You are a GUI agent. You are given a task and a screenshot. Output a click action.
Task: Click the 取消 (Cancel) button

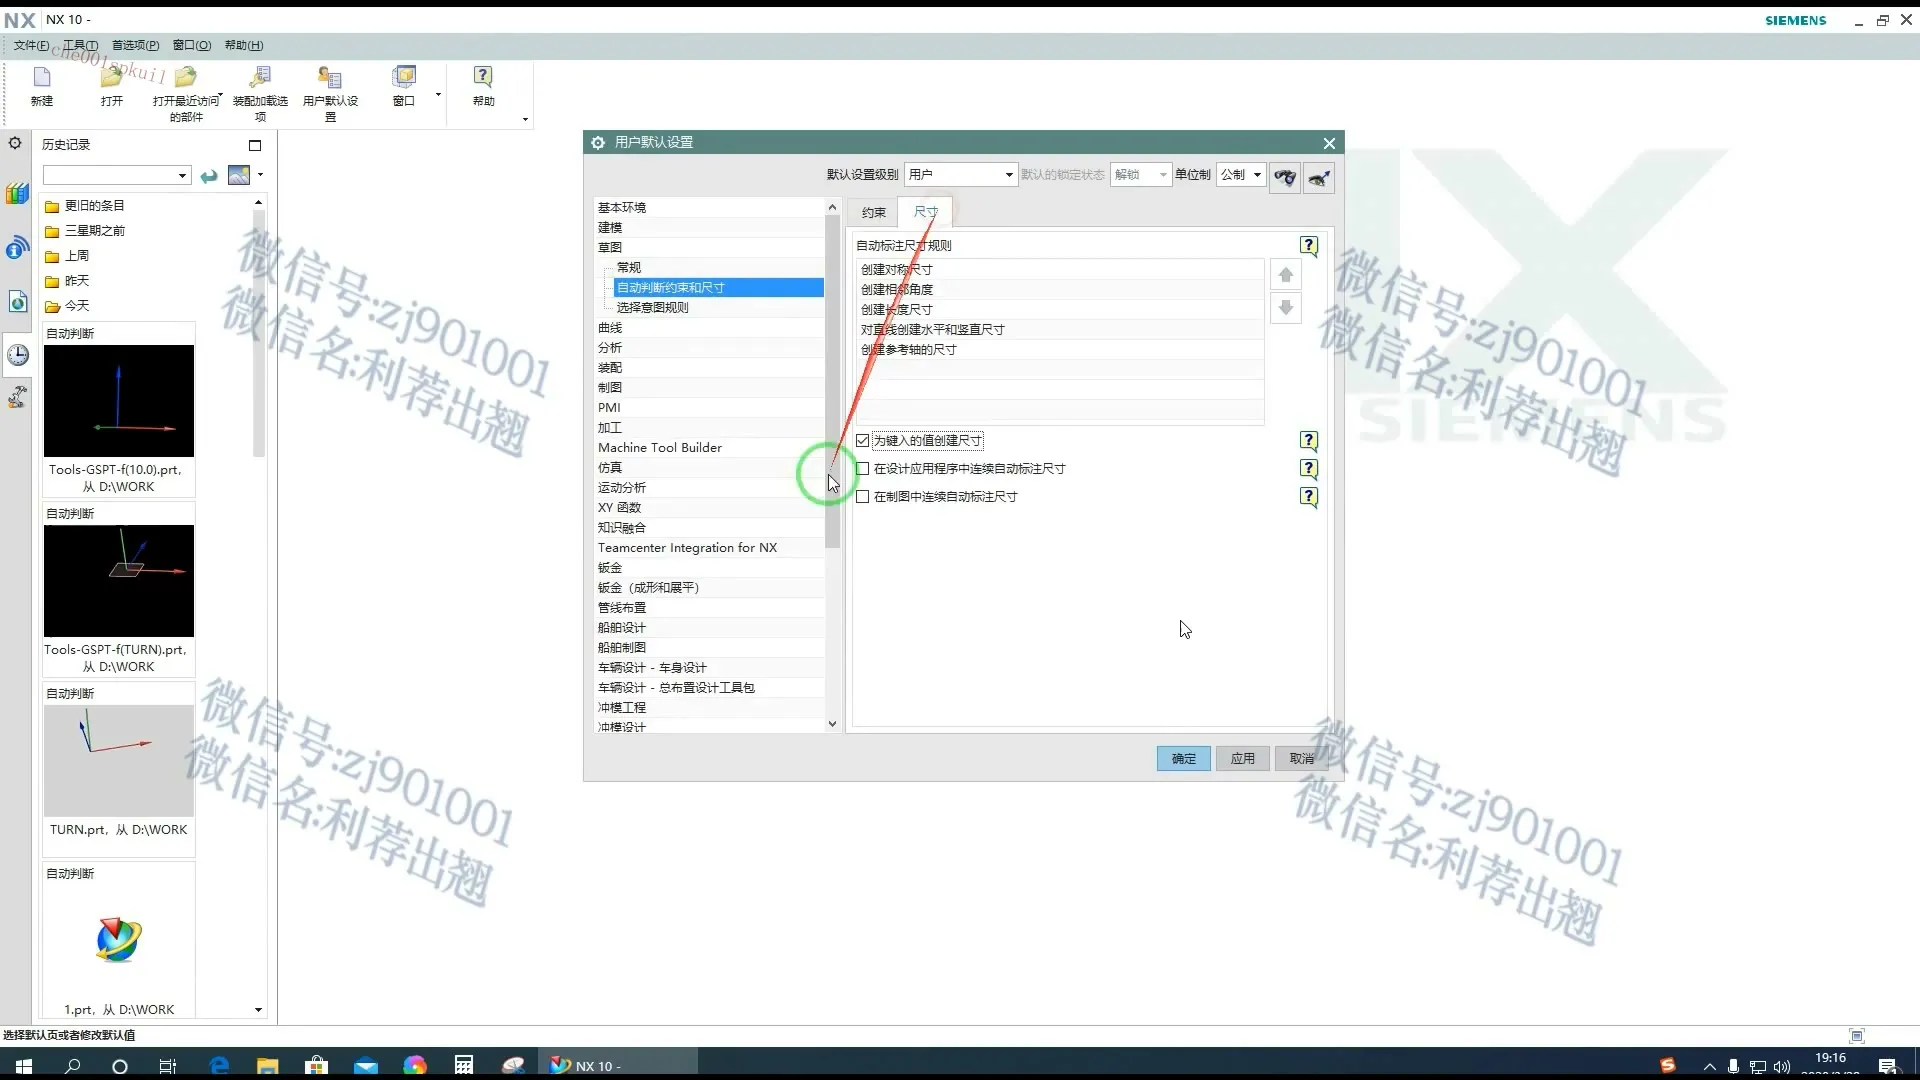[1301, 758]
